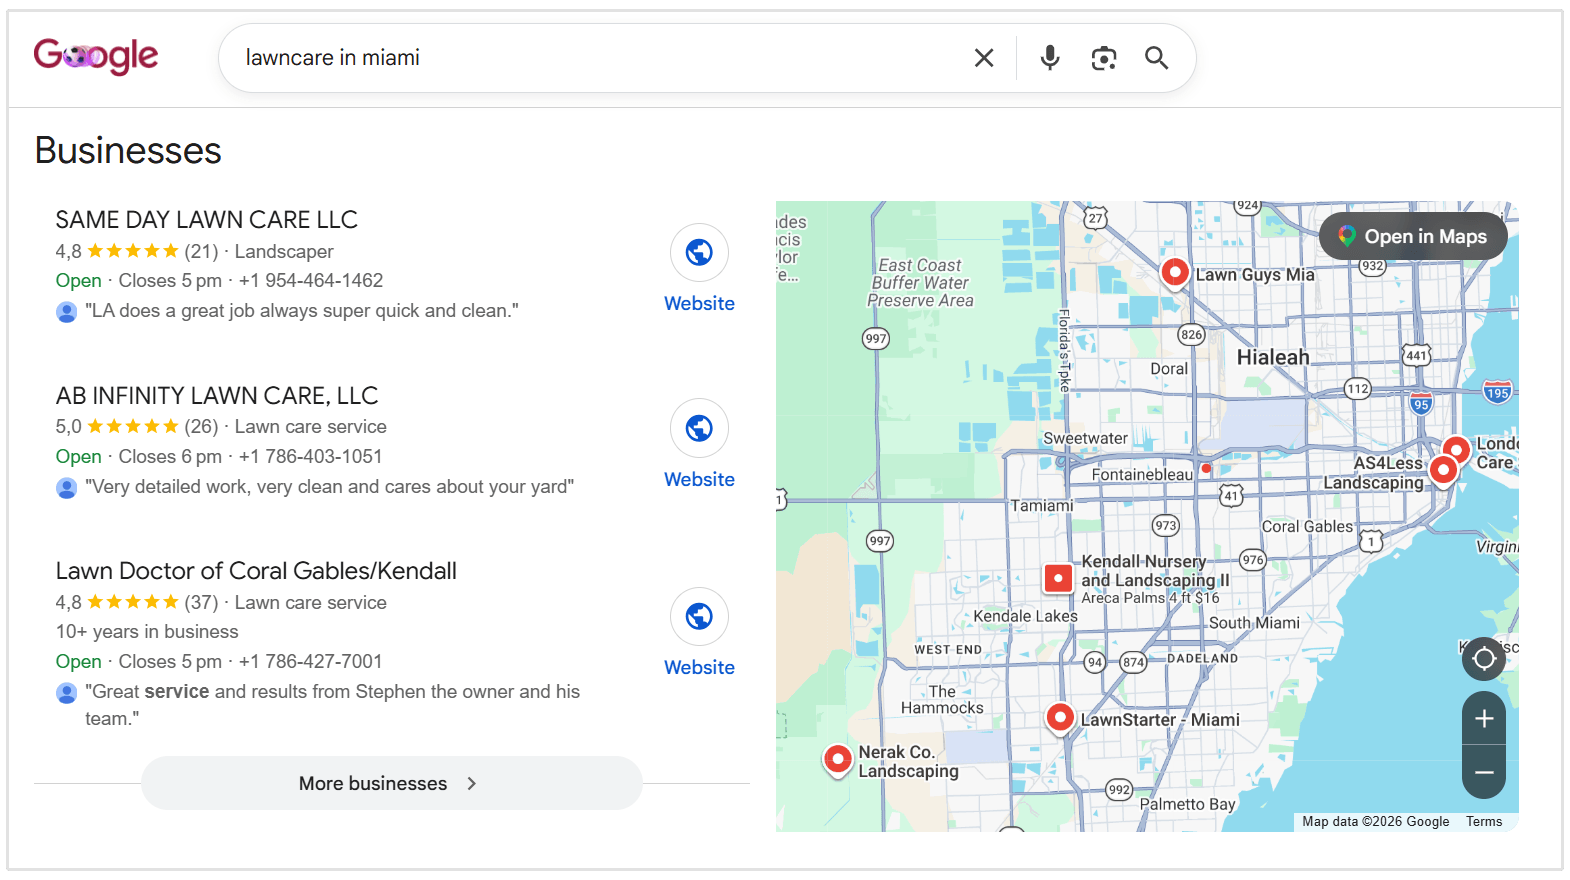Image resolution: width=1570 pixels, height=880 pixels.
Task: Open AB INFINITY LAWN CARE, LLC listing
Action: pyautogui.click(x=217, y=396)
